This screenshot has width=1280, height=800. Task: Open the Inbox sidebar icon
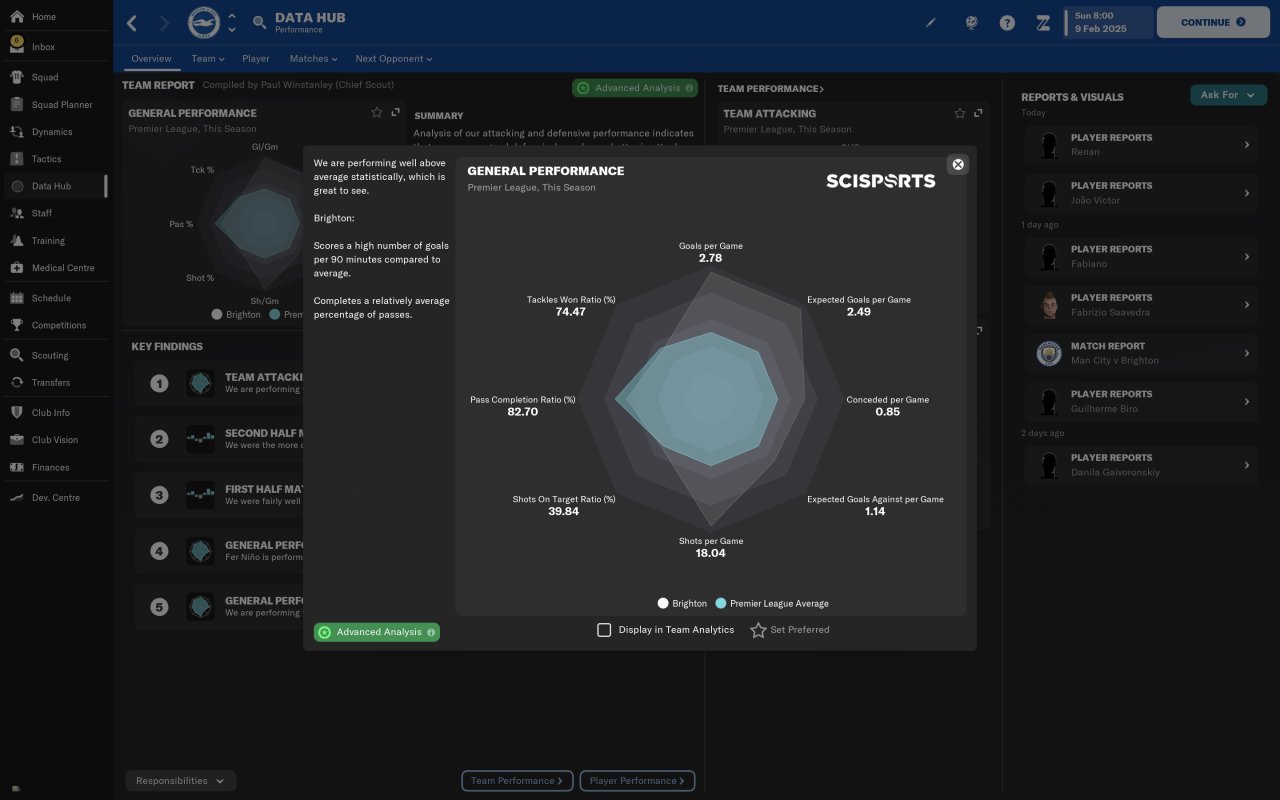(17, 46)
